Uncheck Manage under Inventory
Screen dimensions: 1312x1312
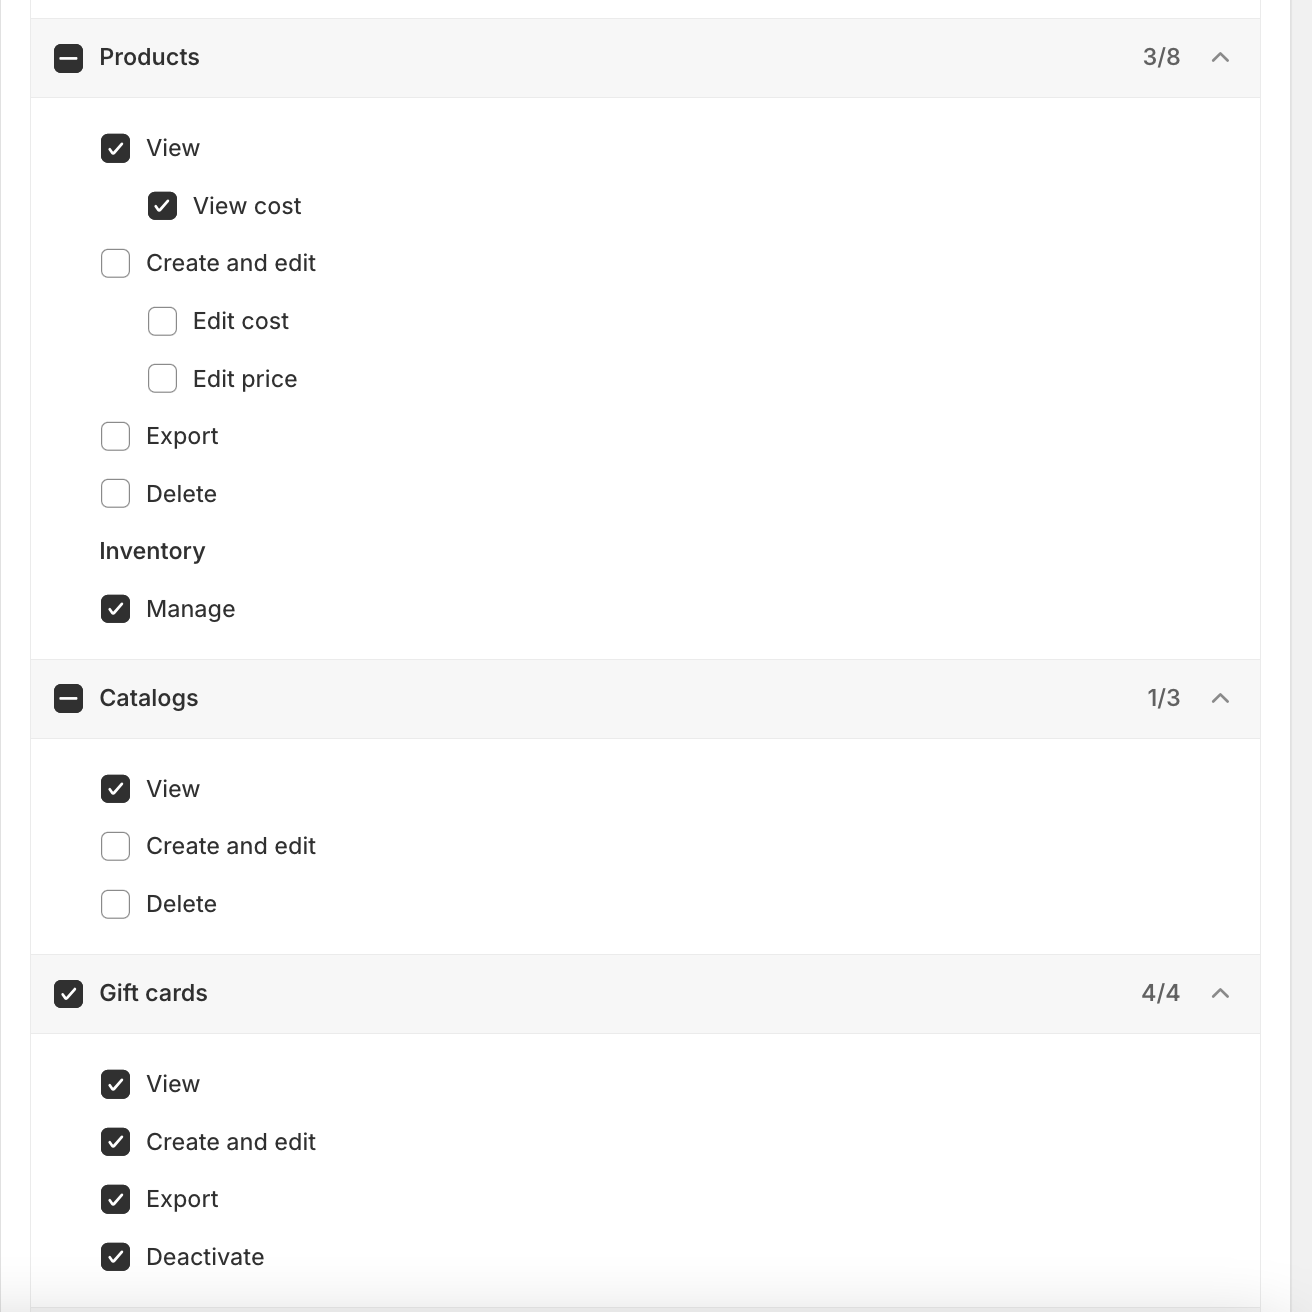coord(115,609)
